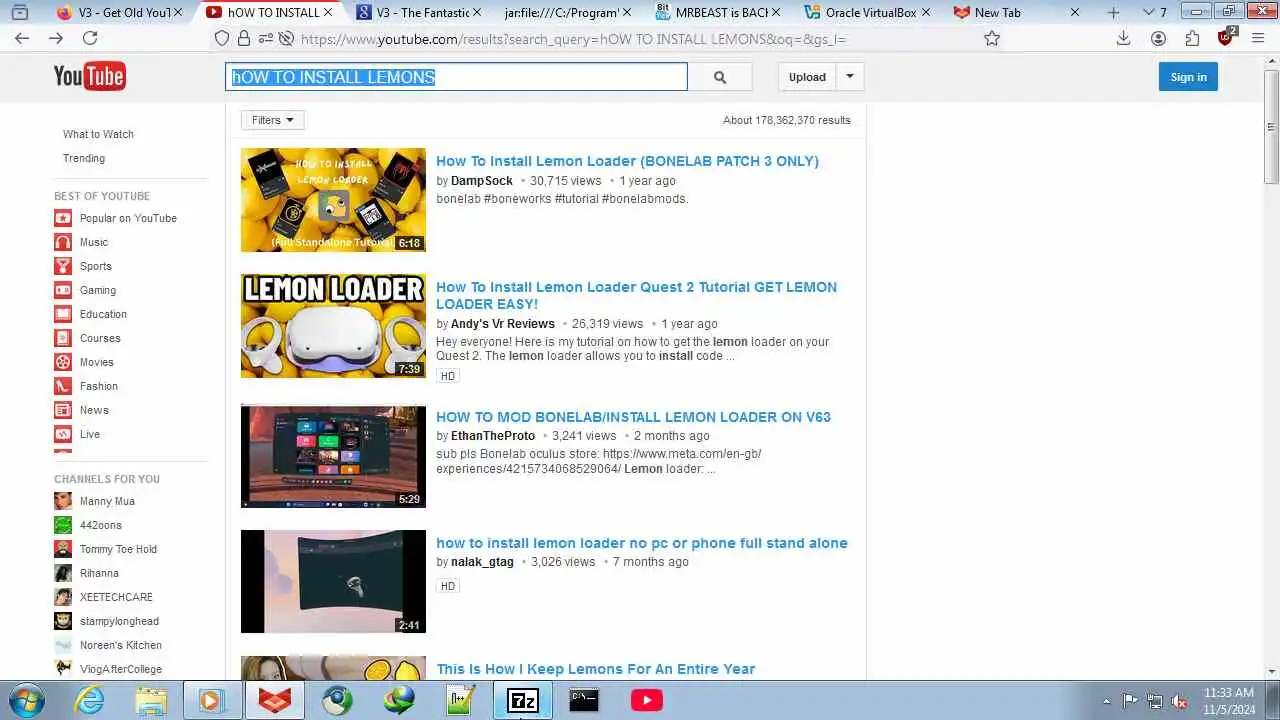
Task: Open the 7-Zip taskbar icon
Action: (x=523, y=700)
